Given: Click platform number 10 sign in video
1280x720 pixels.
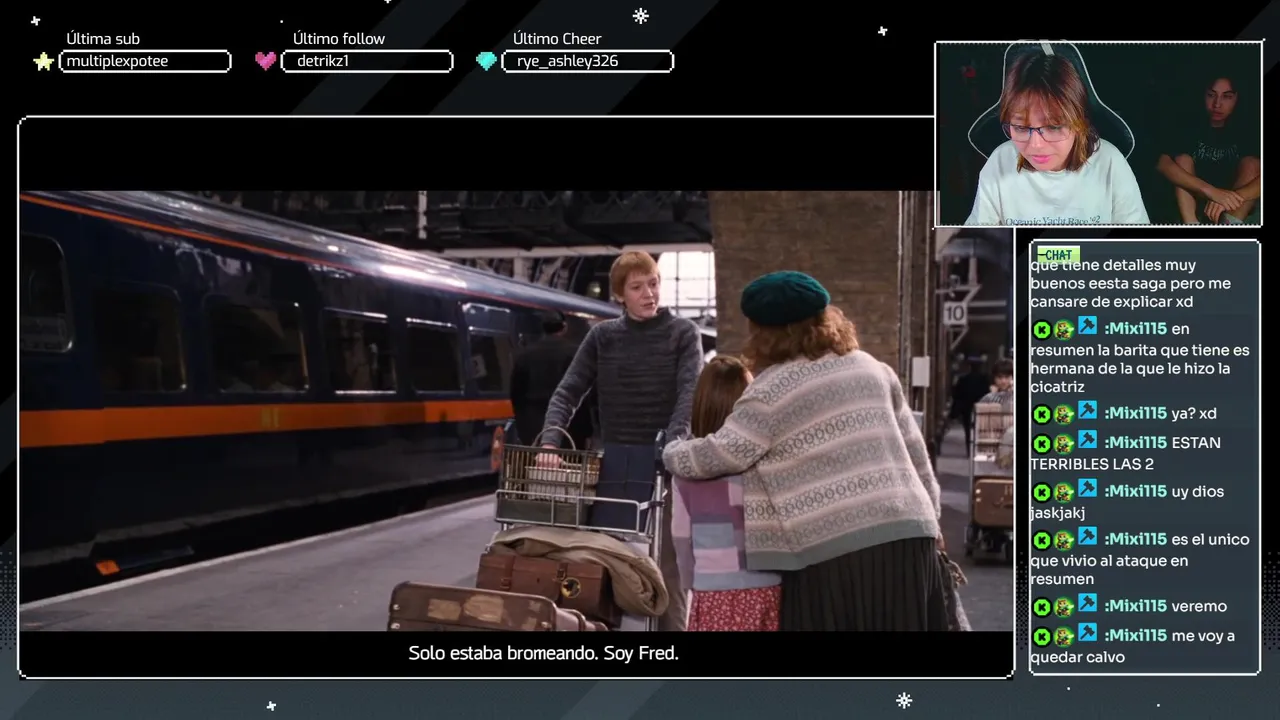Looking at the screenshot, I should (955, 314).
